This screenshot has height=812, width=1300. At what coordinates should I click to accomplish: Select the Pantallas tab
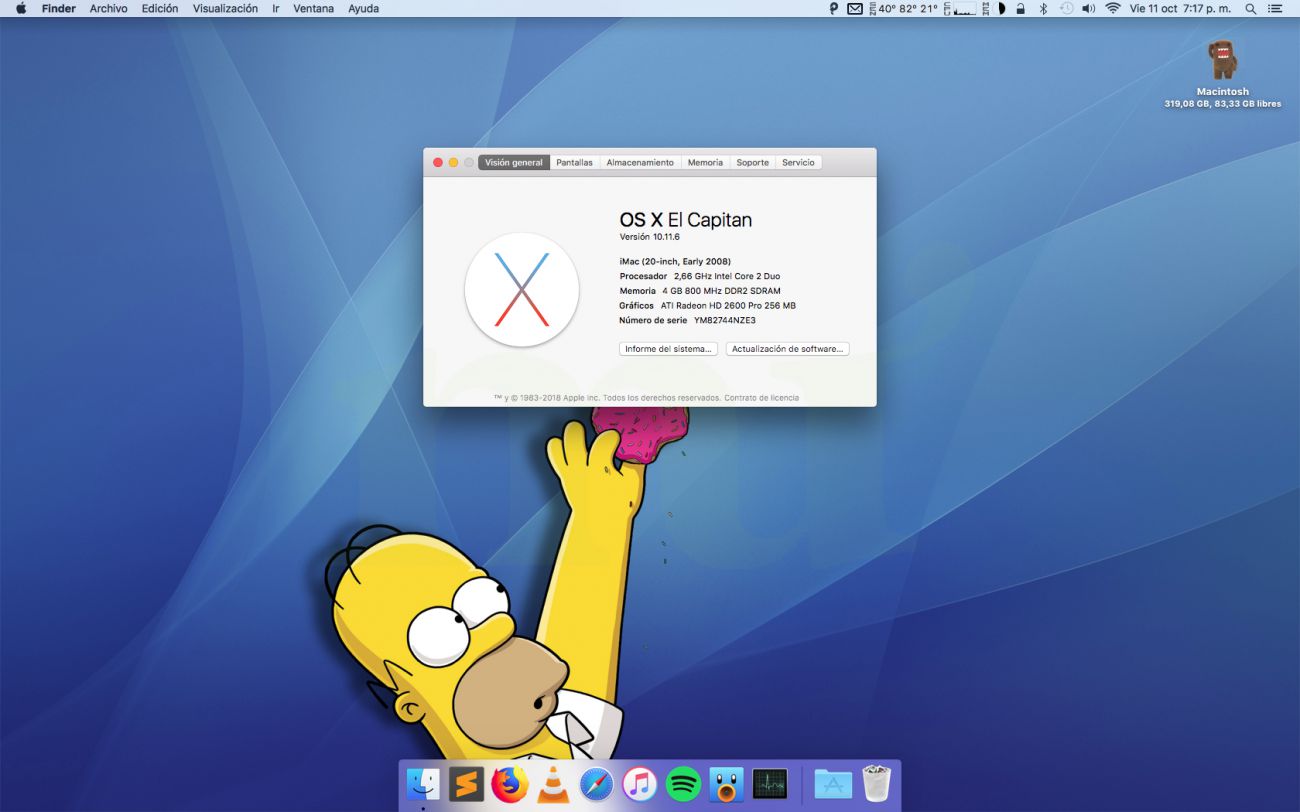point(574,163)
